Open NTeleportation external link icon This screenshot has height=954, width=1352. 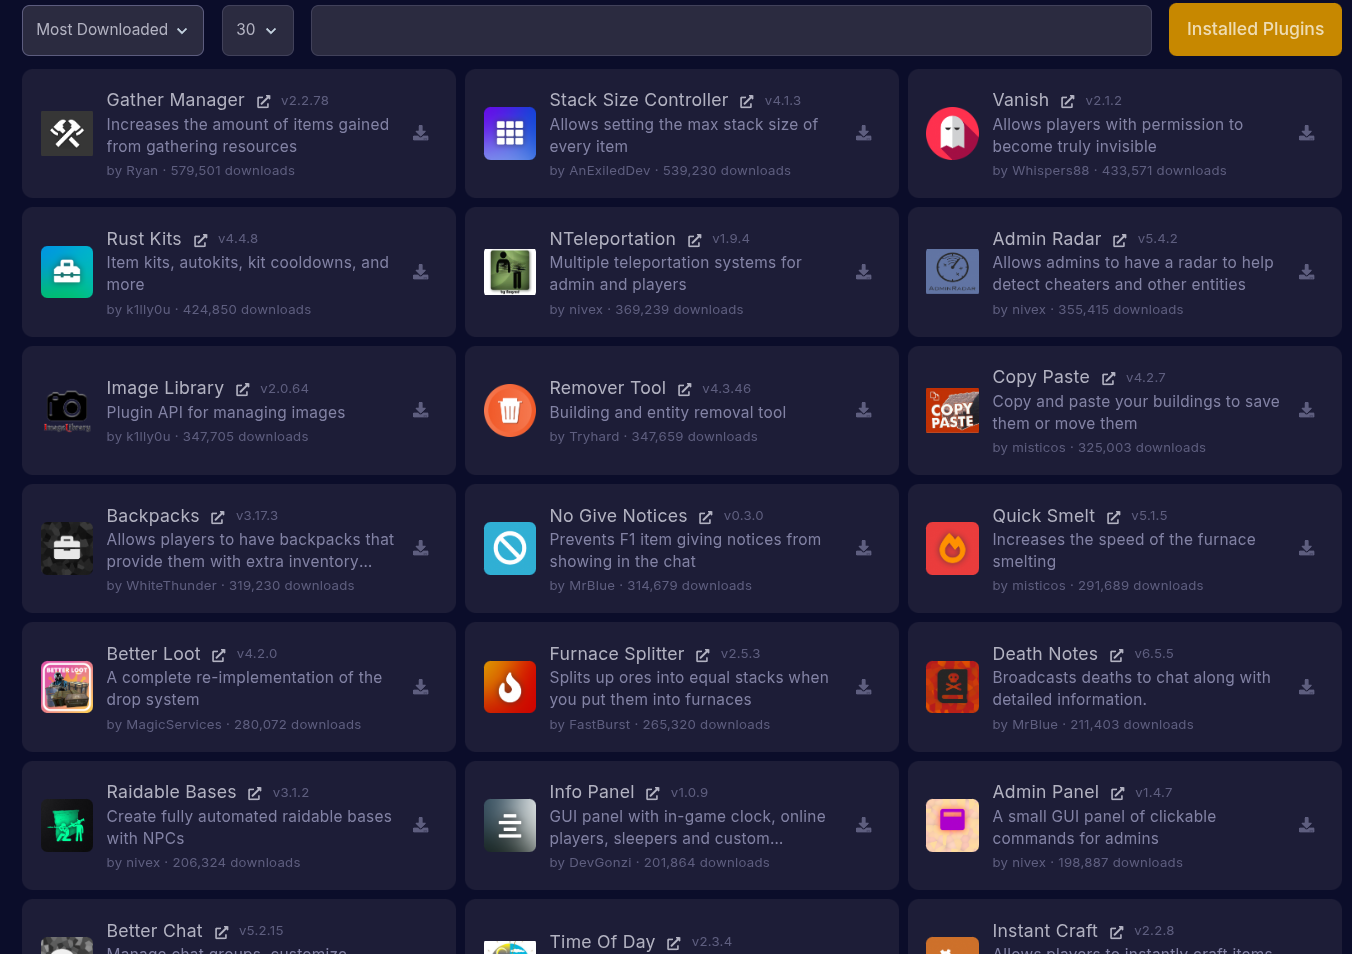(x=694, y=240)
